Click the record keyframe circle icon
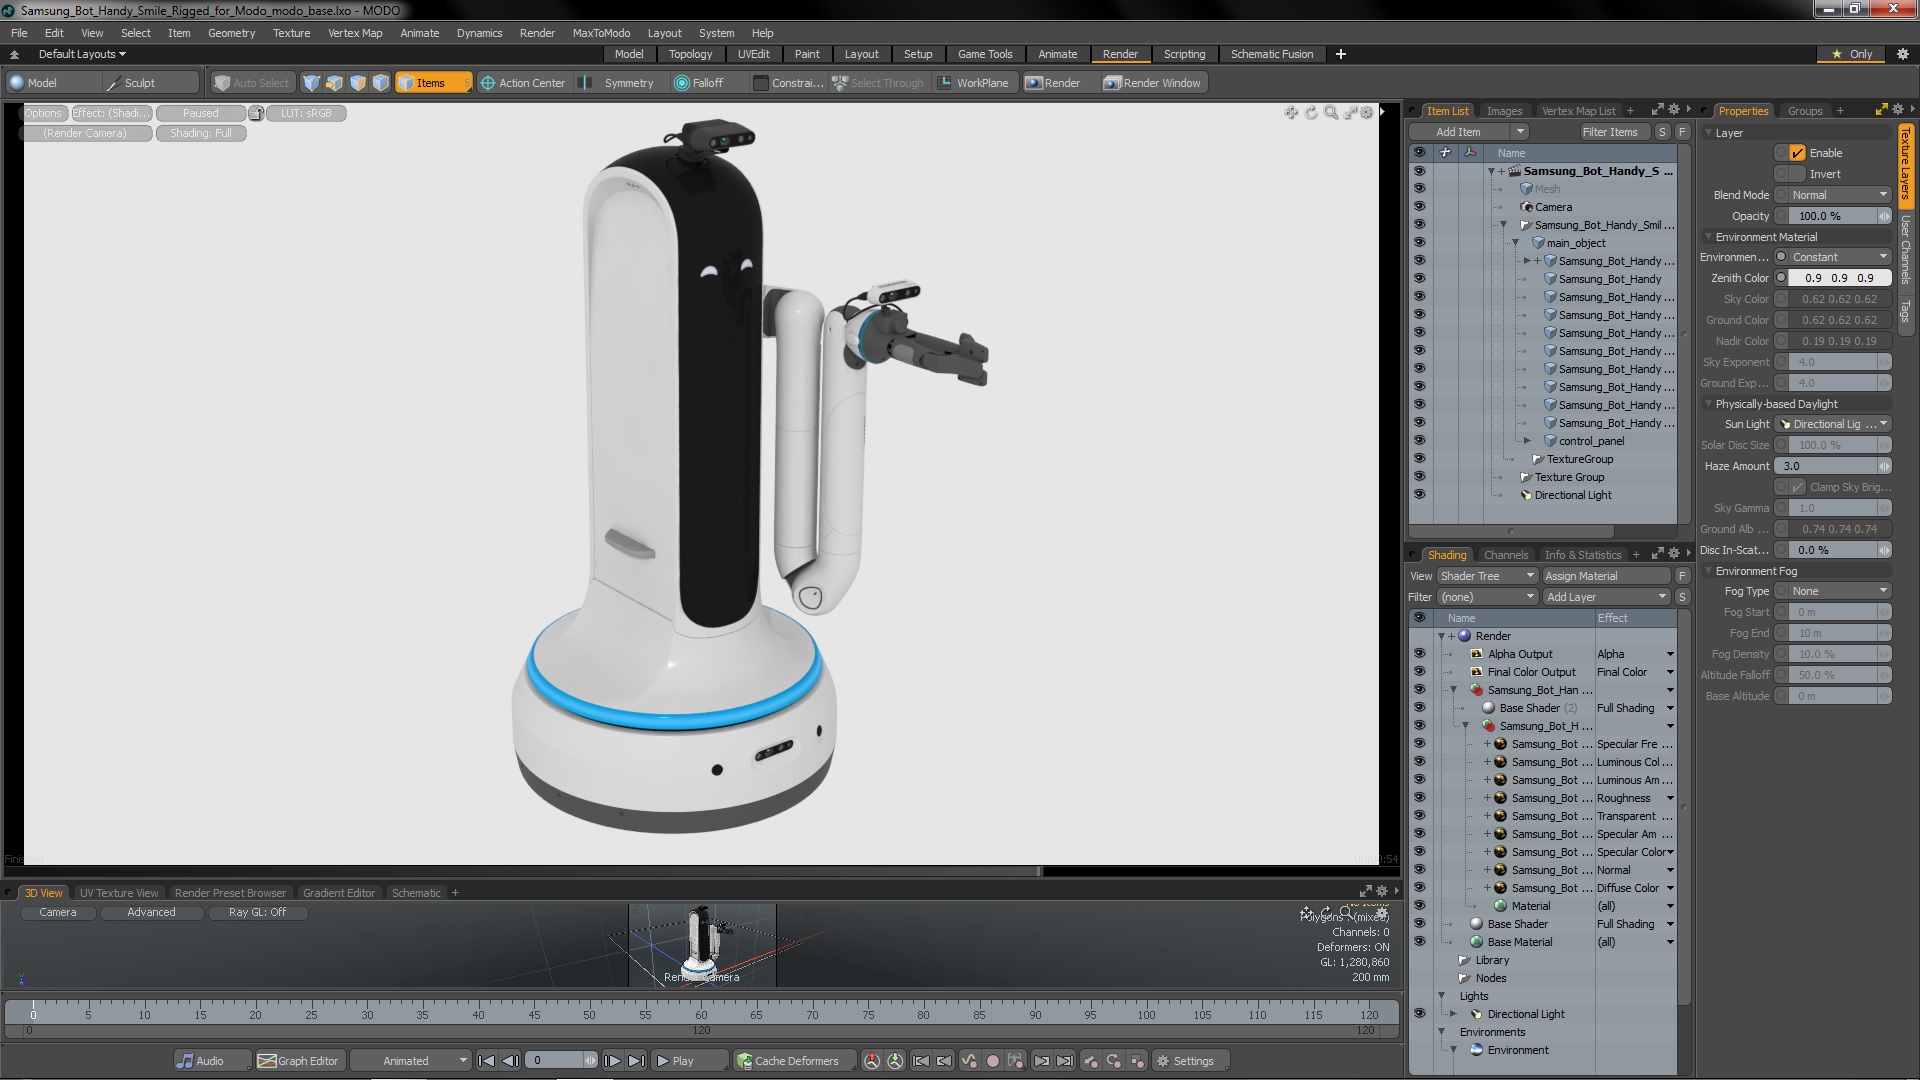Viewport: 1920px width, 1080px height. pyautogui.click(x=993, y=1061)
